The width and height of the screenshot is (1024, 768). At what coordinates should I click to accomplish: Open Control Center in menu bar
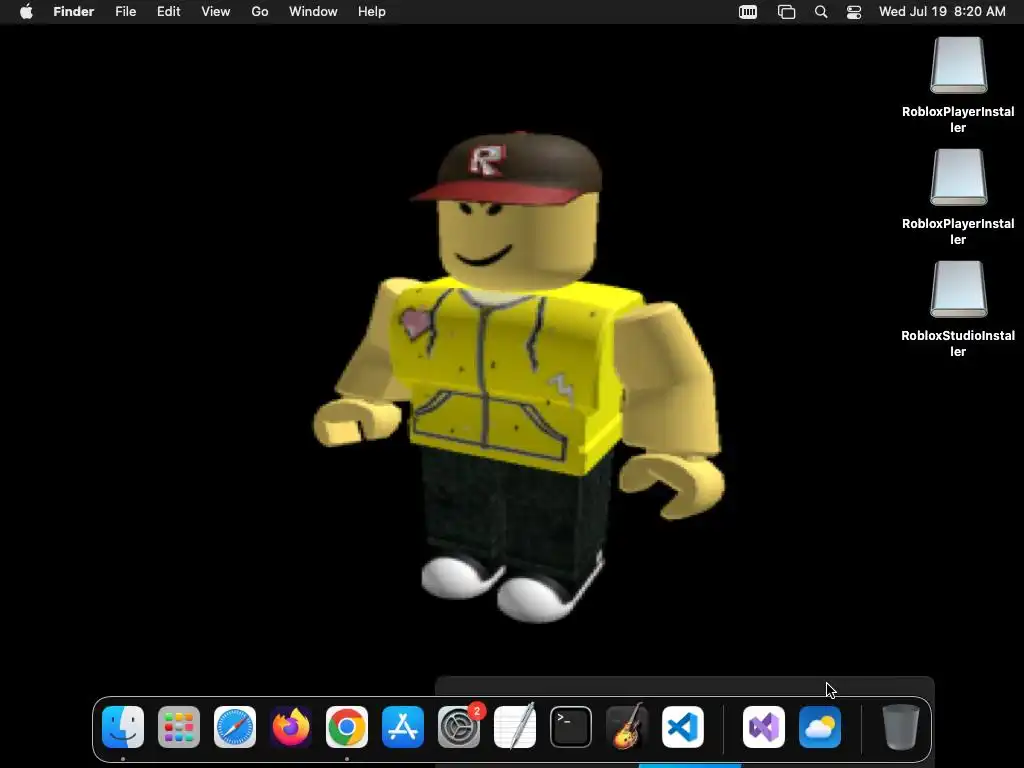854,12
